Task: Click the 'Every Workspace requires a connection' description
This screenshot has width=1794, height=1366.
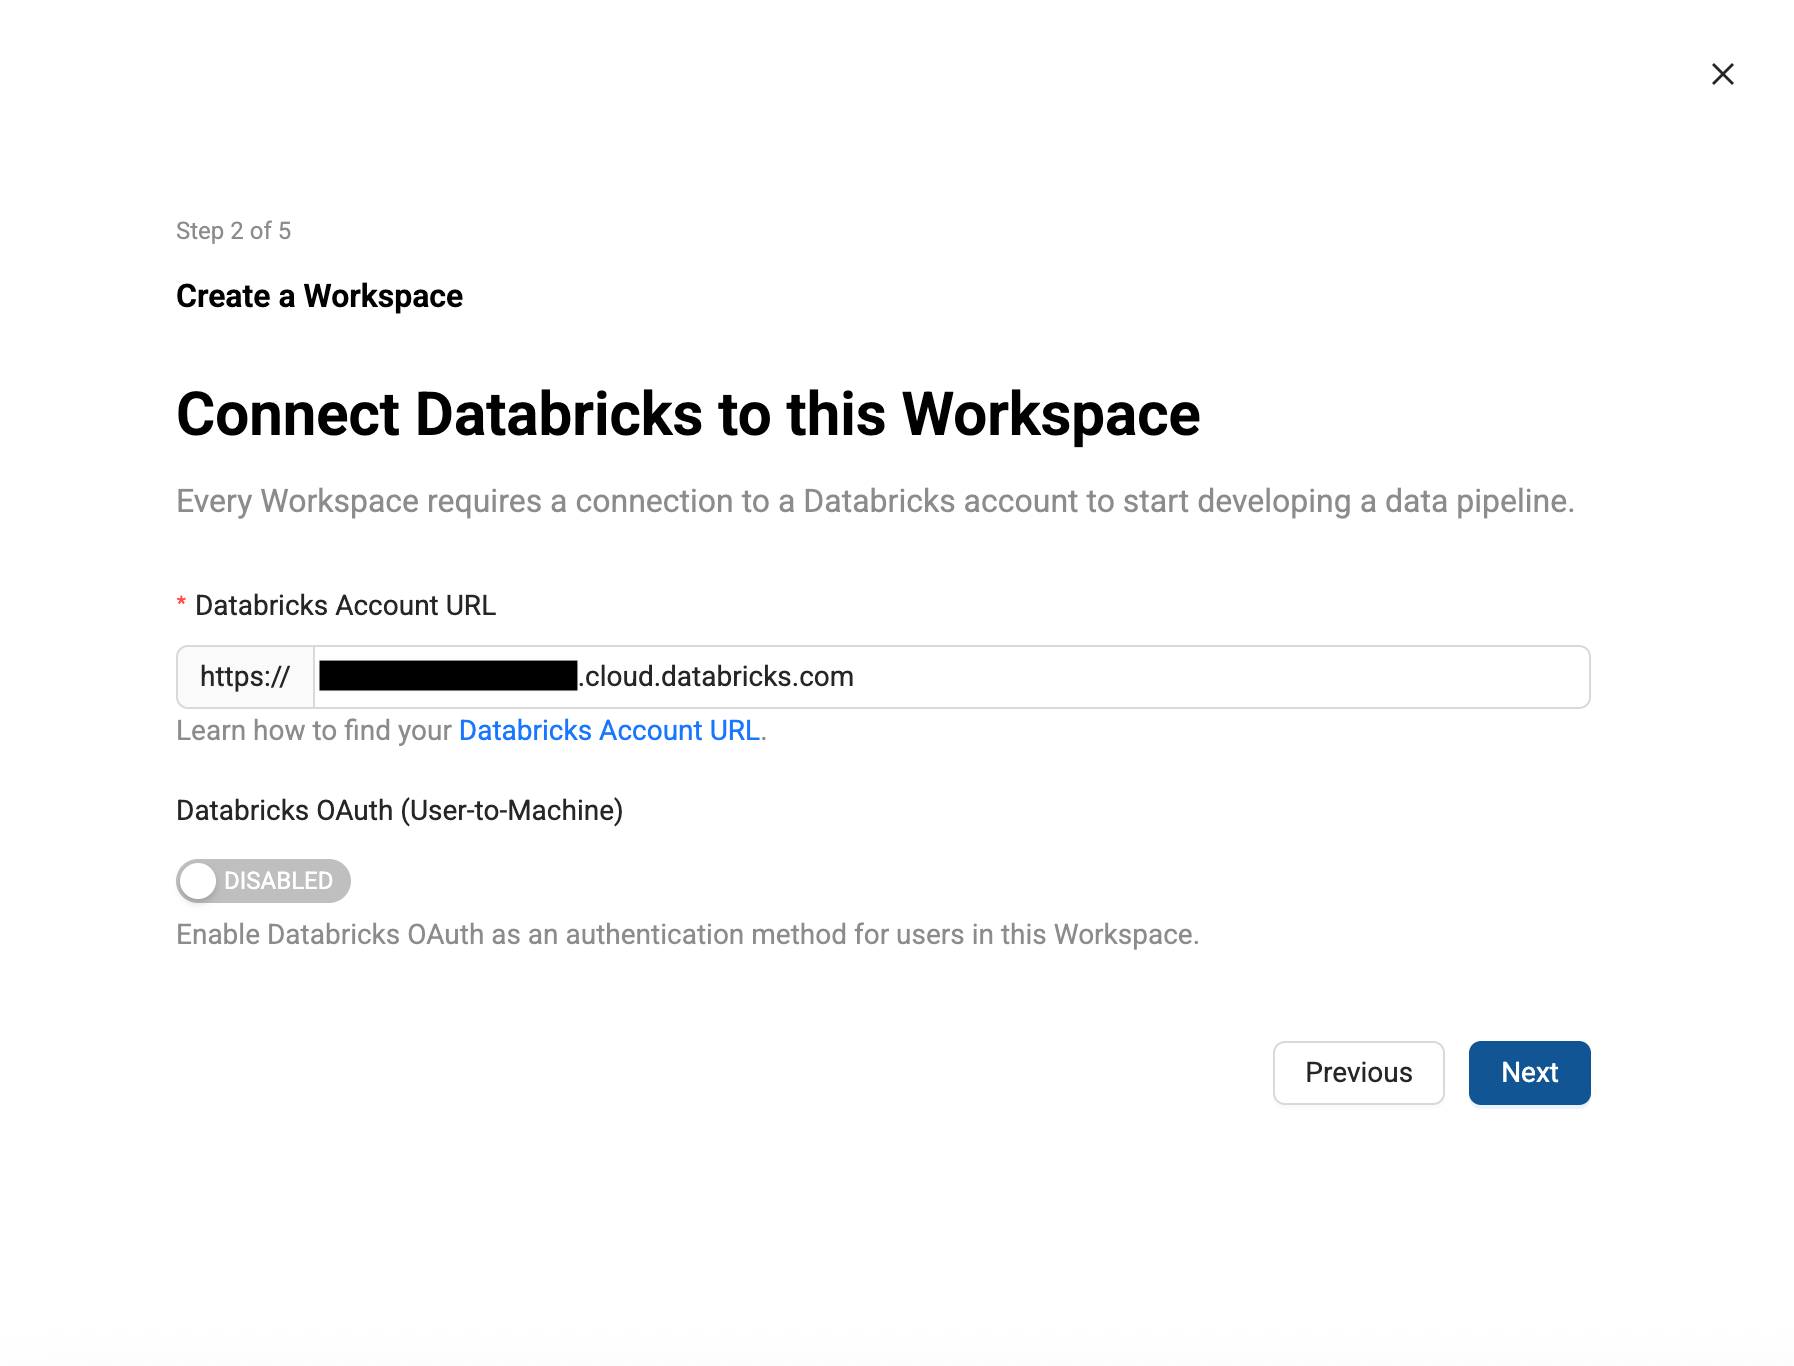Action: coord(875,501)
